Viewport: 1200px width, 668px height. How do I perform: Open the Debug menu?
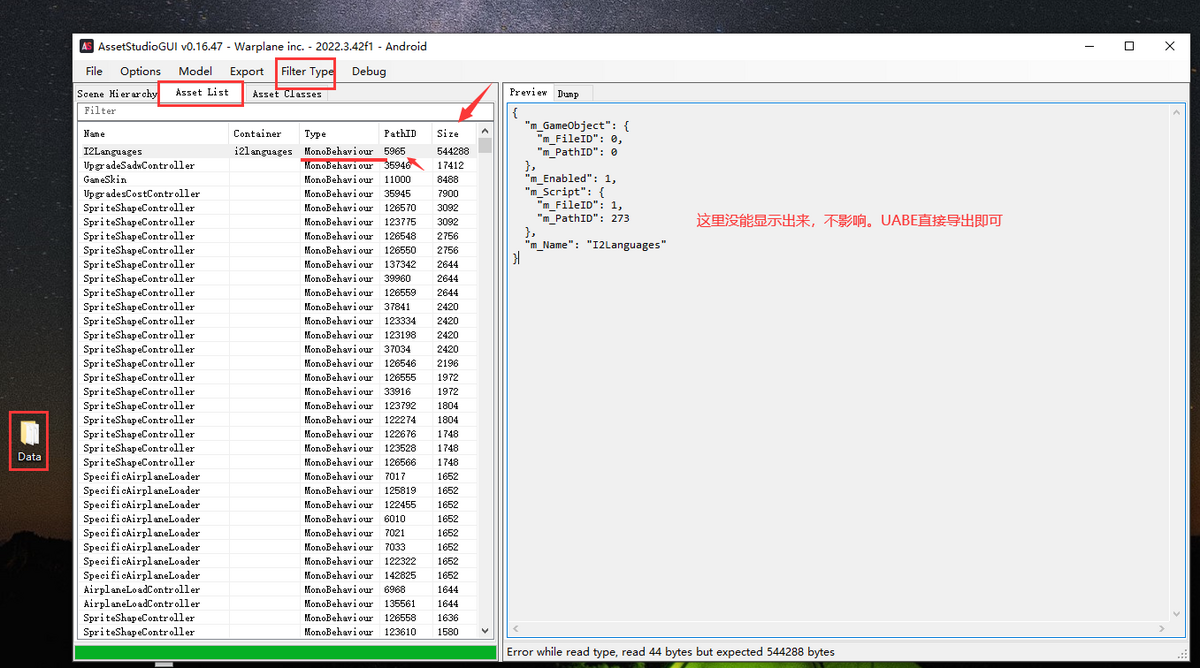[369, 72]
